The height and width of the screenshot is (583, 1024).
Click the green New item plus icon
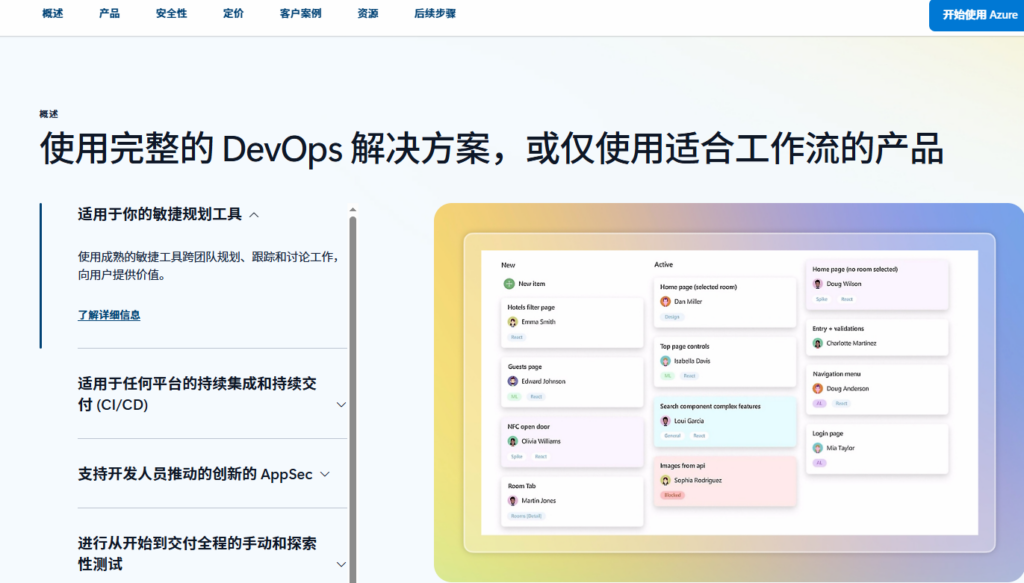(509, 283)
